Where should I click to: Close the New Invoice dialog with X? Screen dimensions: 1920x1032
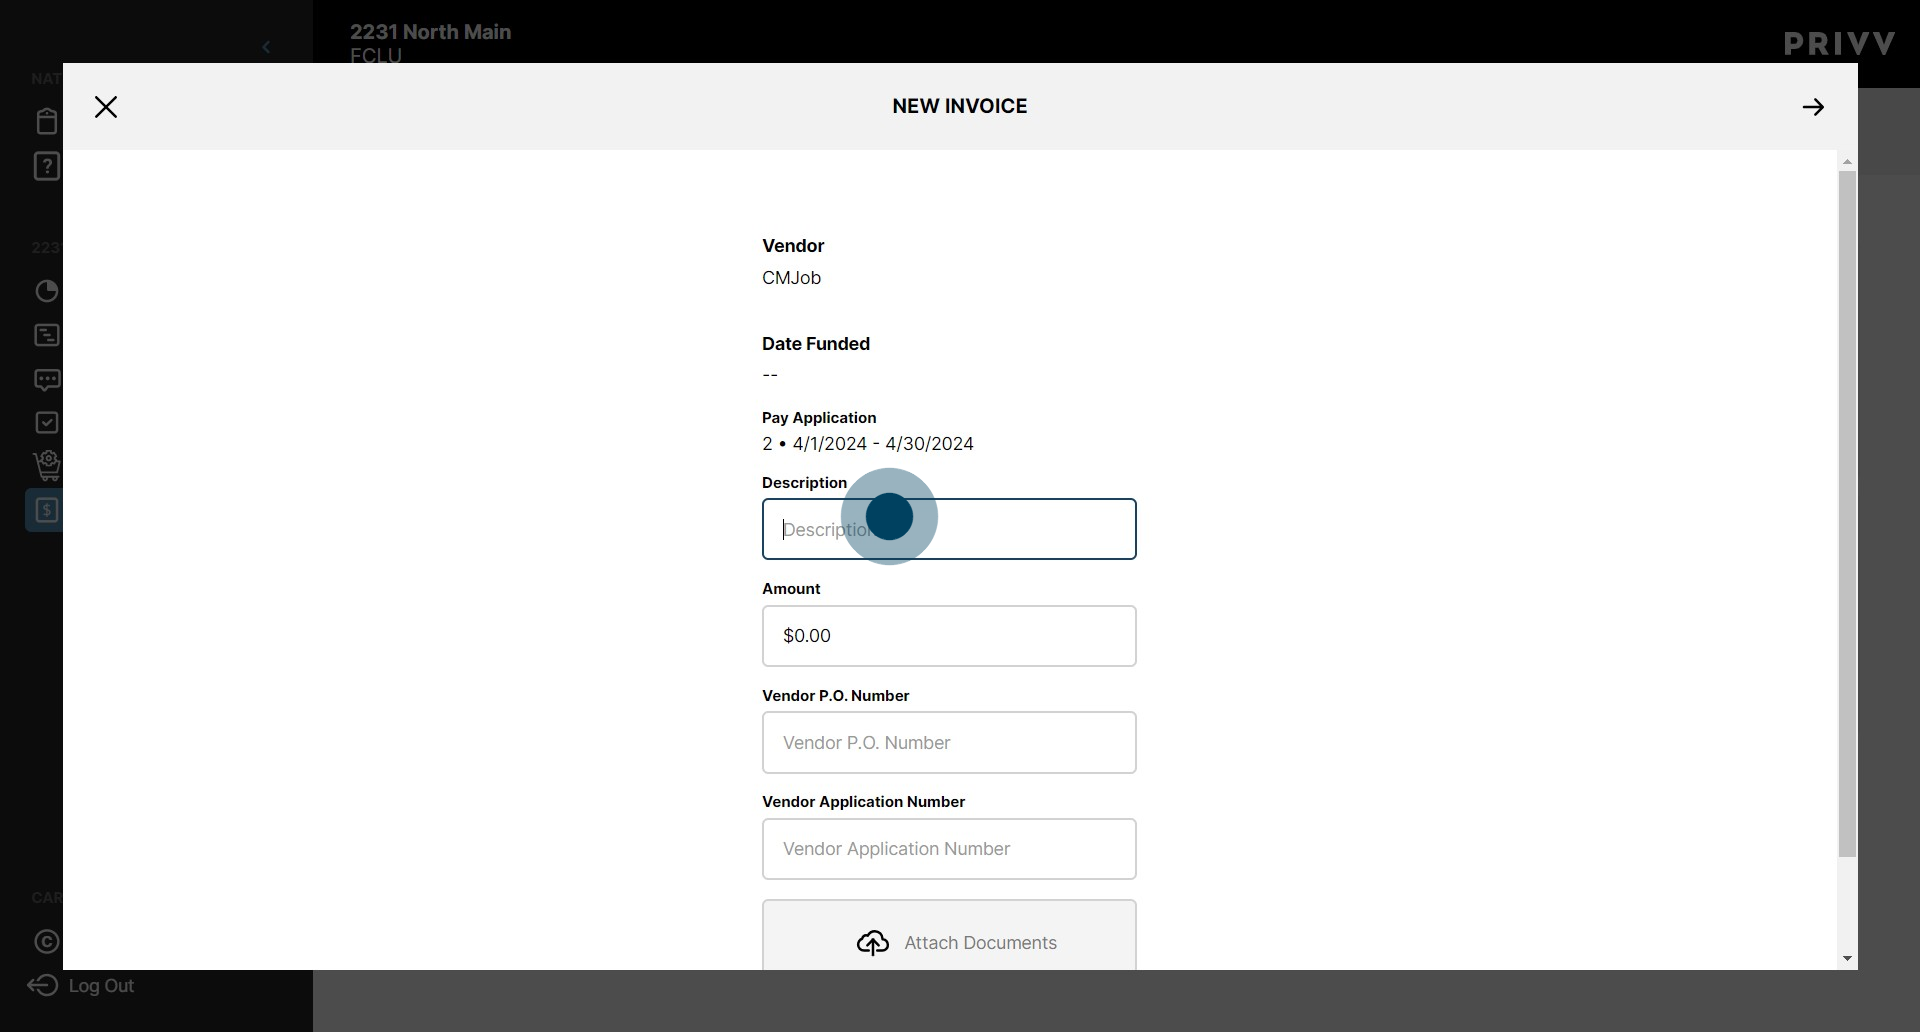[106, 107]
